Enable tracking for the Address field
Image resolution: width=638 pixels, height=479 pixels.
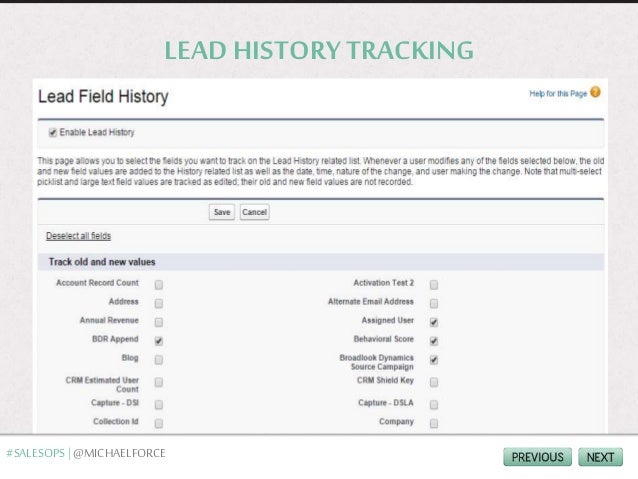coord(159,303)
